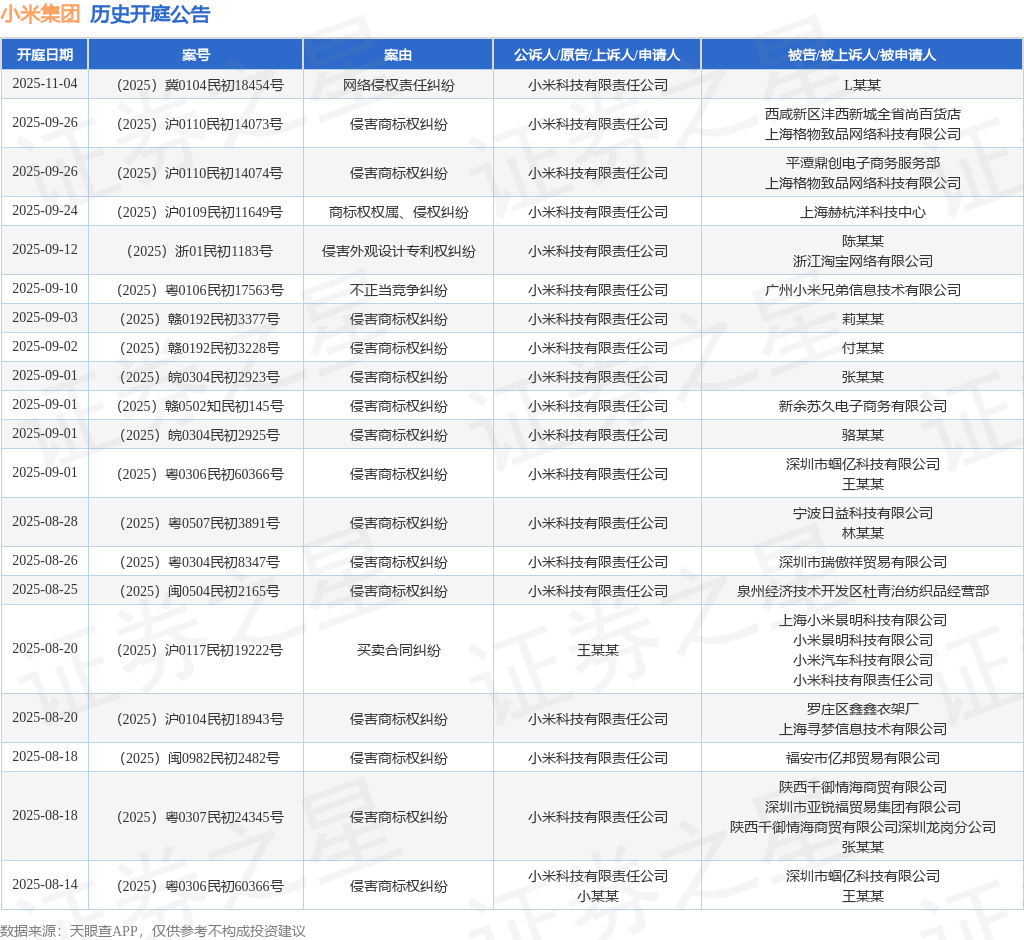Click defendant 莉某某
This screenshot has height=940, width=1024.
click(x=863, y=319)
